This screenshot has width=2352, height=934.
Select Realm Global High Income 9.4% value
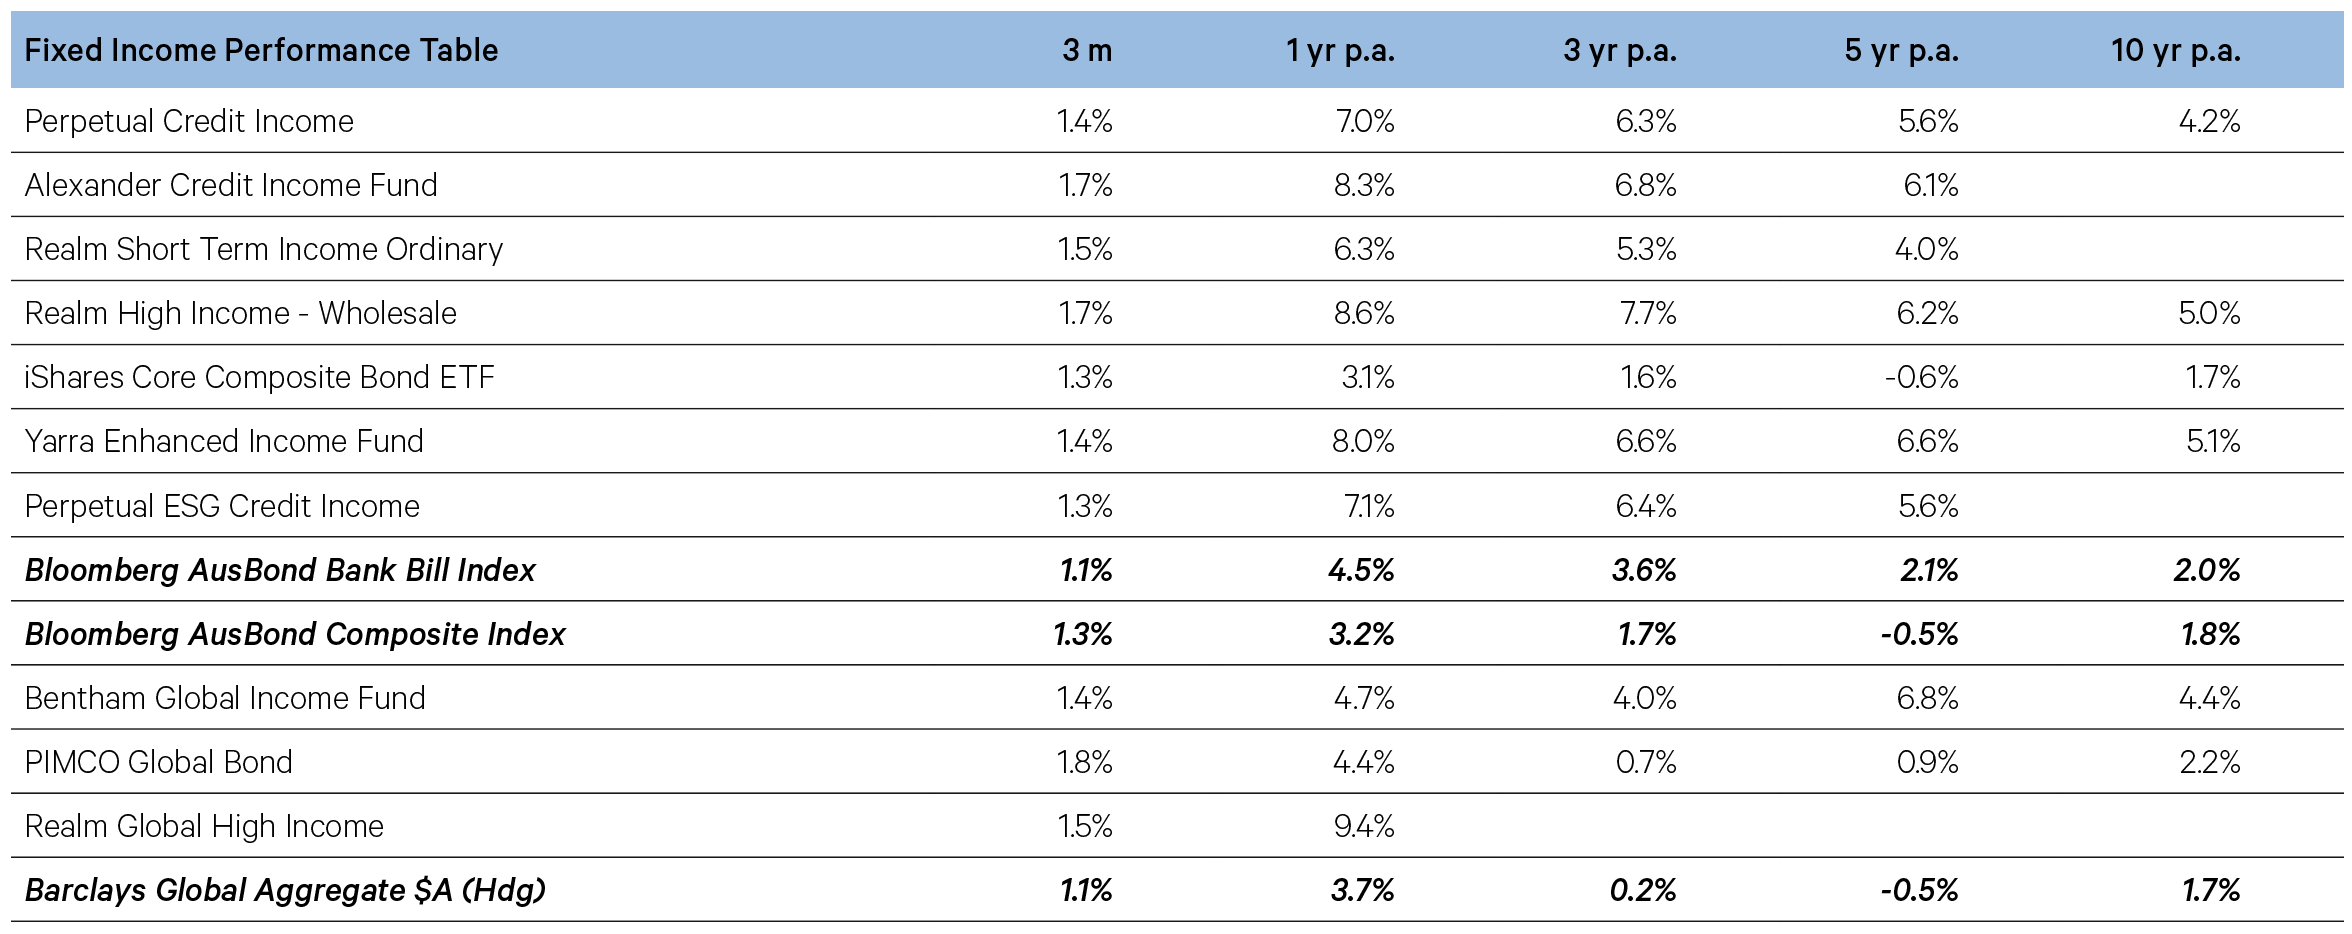[1364, 826]
